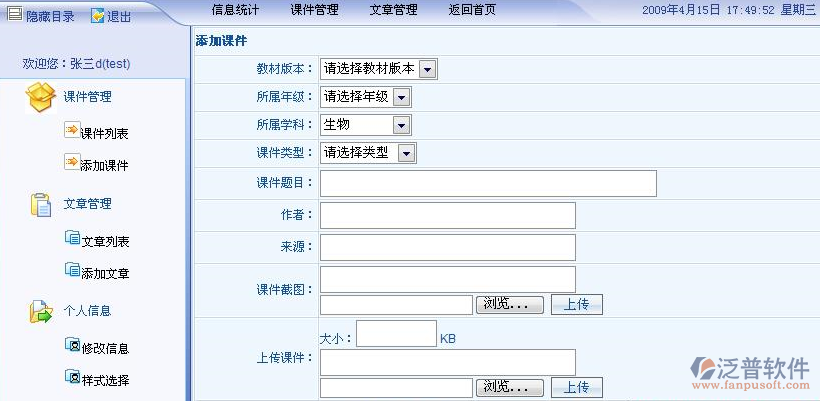Click the 退出 logout icon
Screen dimensions: 820x401
[97, 16]
